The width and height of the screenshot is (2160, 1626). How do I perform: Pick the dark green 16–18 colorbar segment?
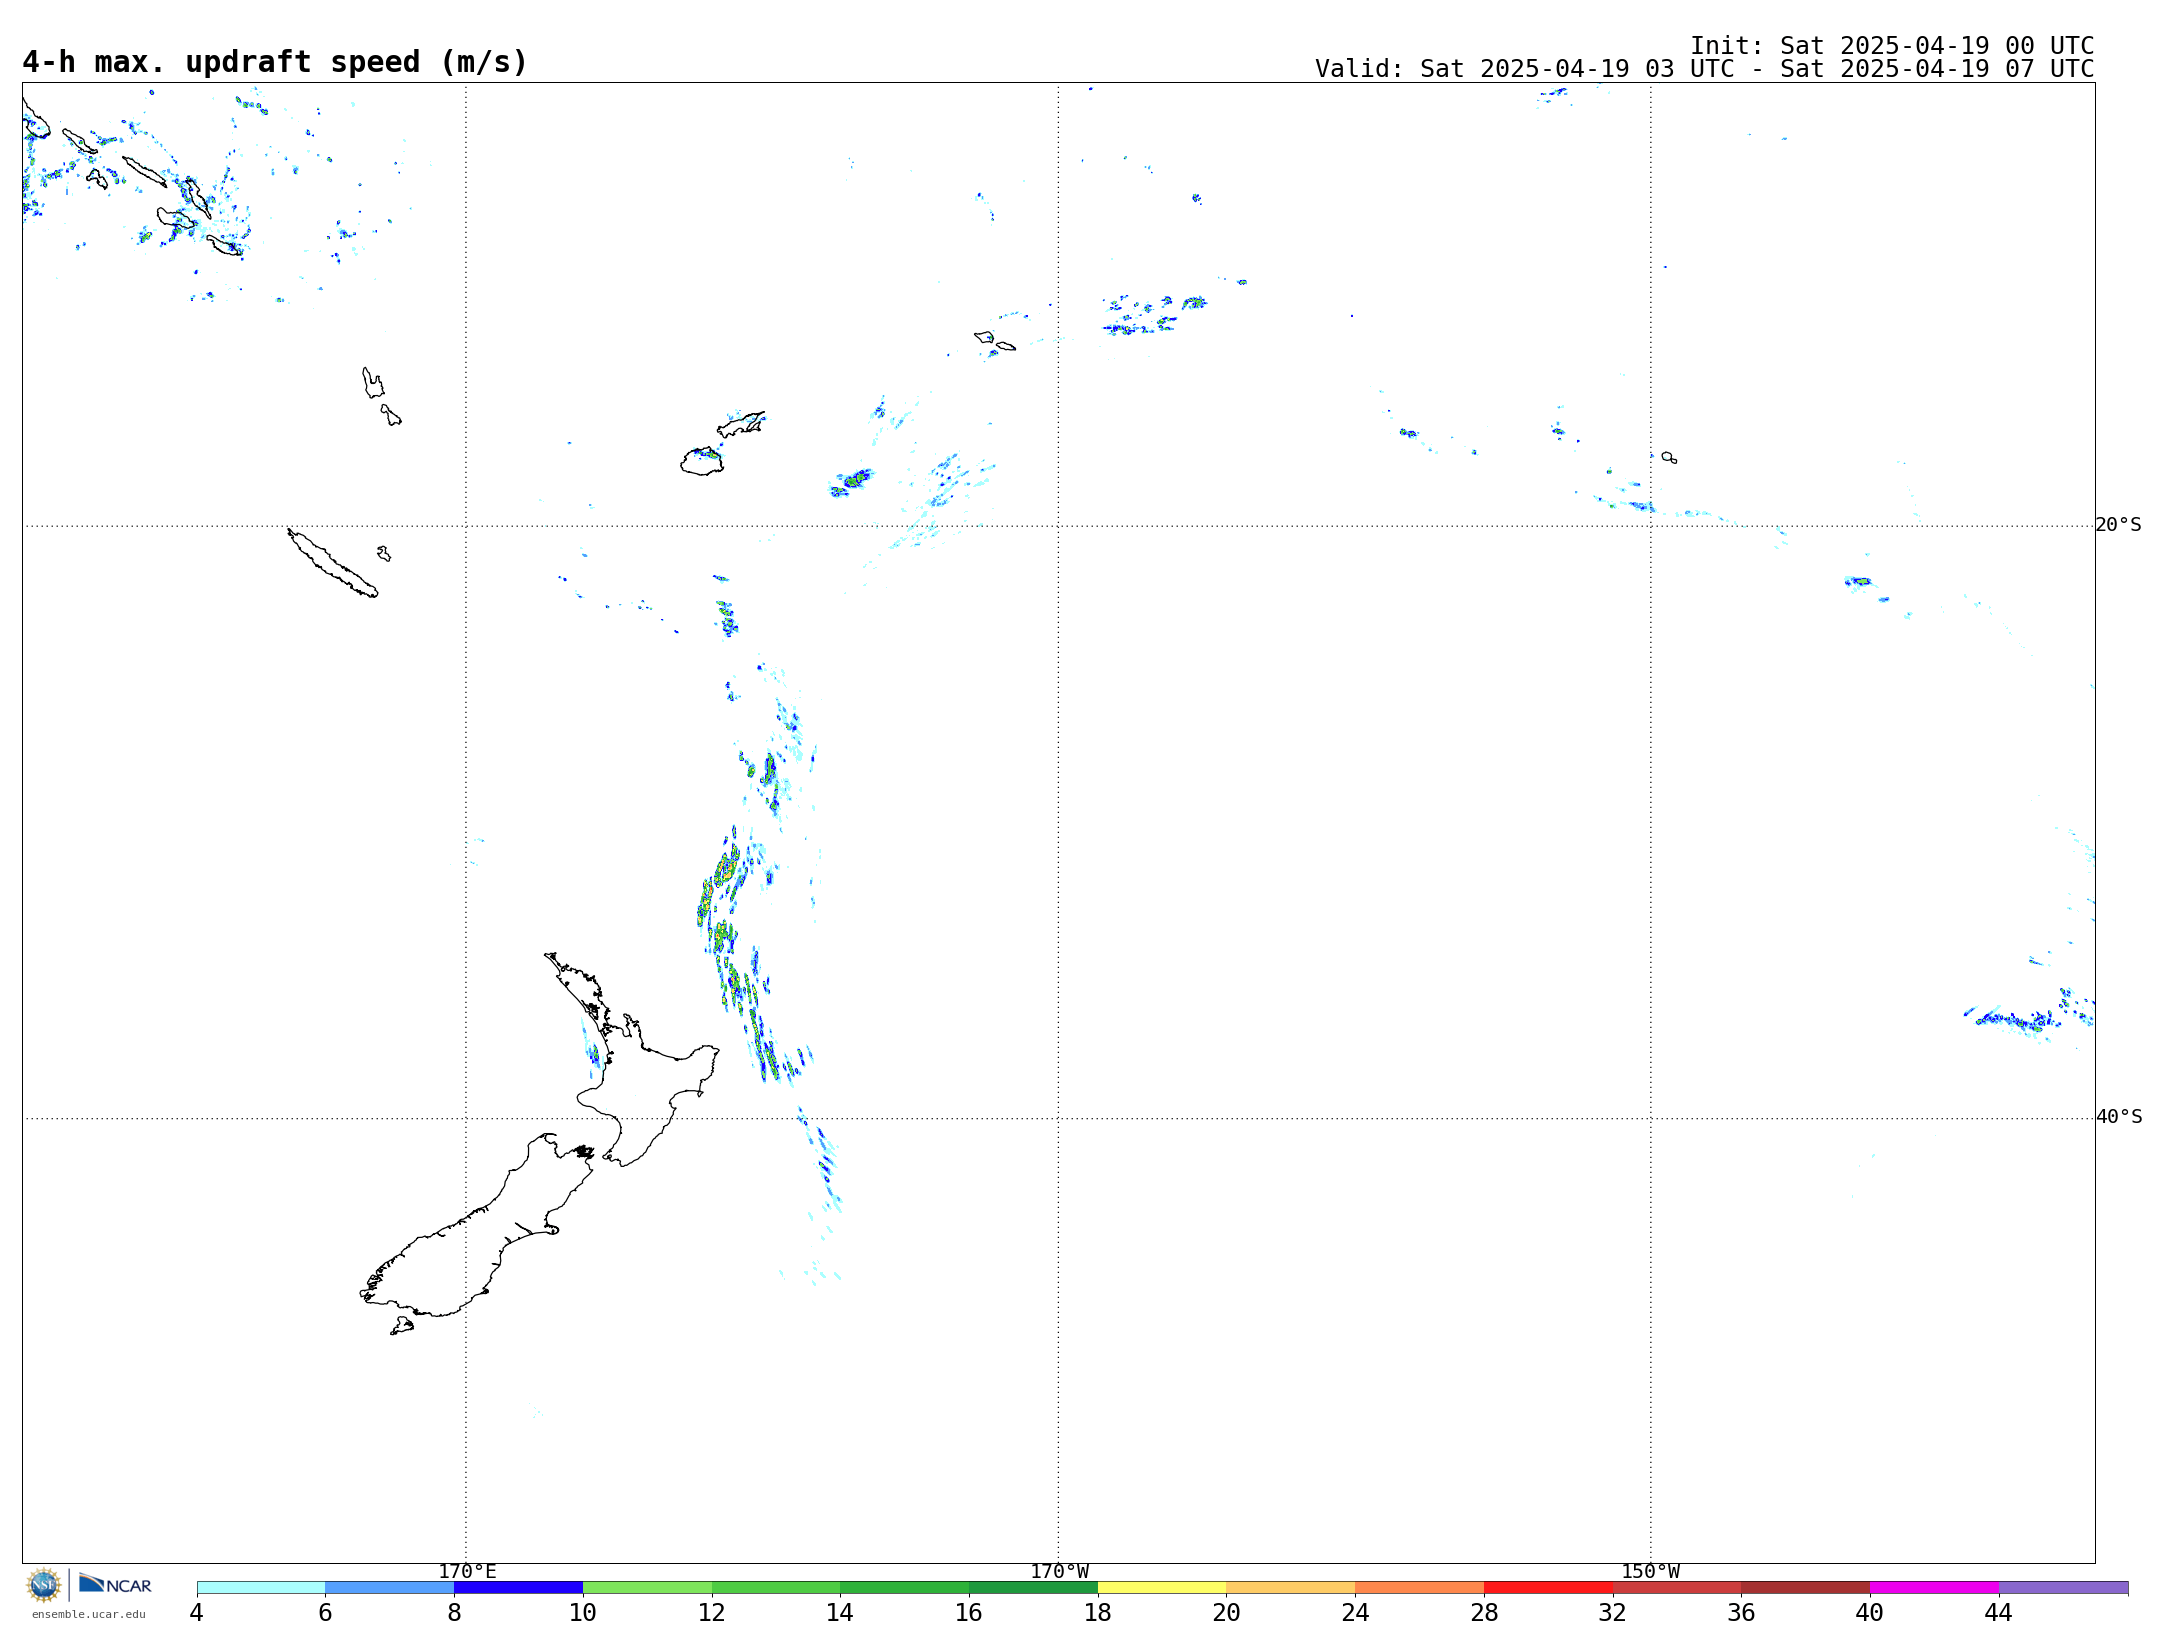pos(1033,1588)
